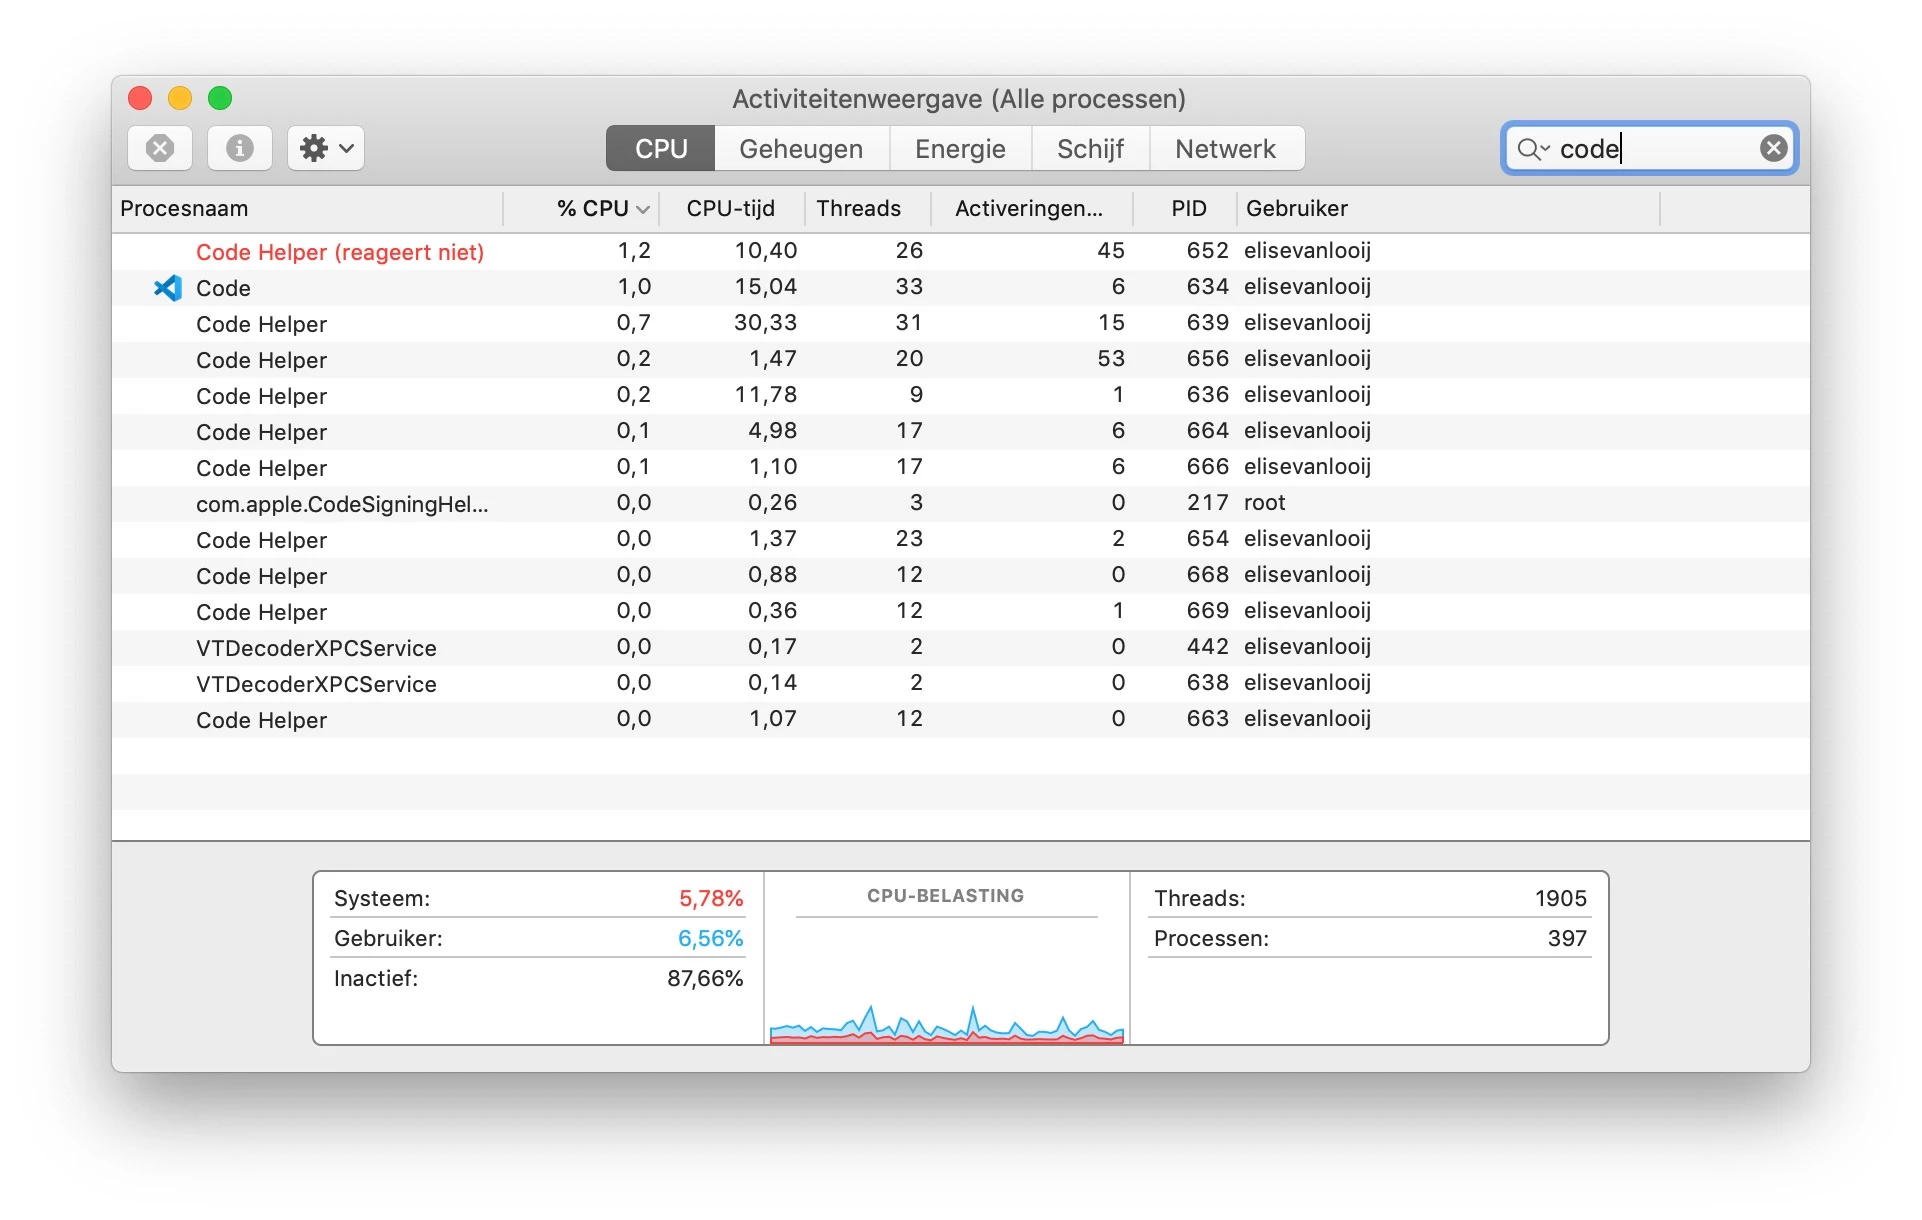Switch to the Geheugen tab
This screenshot has height=1220, width=1922.
point(800,149)
